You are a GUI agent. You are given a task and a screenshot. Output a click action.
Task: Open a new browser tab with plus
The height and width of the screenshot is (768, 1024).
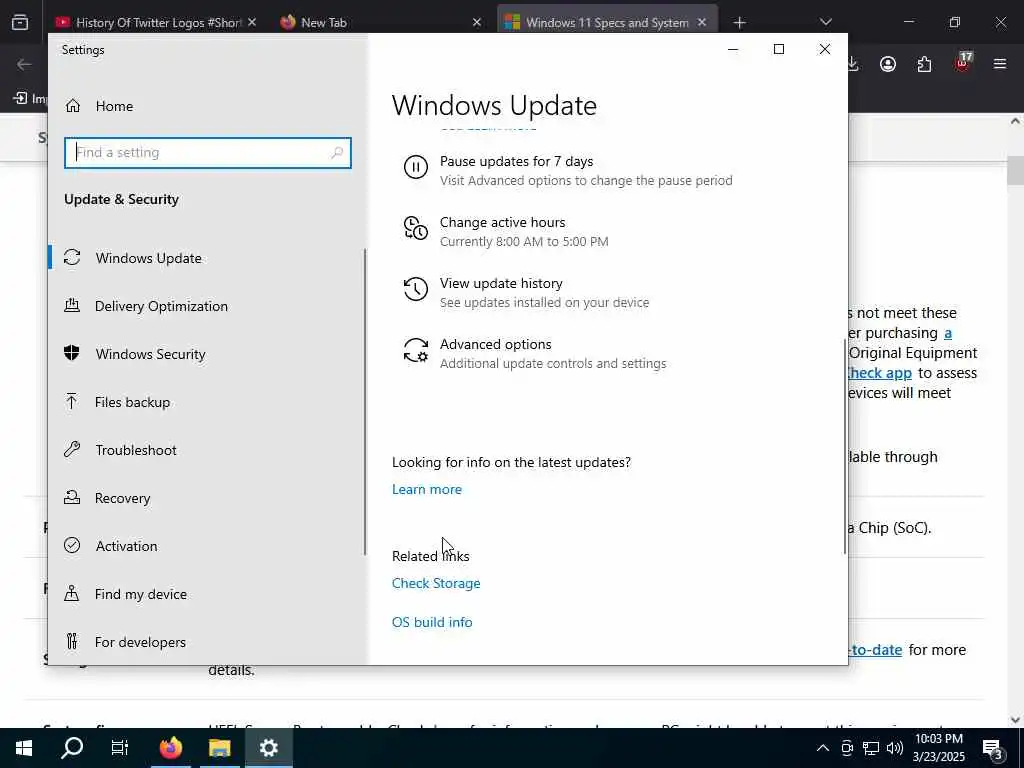(739, 23)
